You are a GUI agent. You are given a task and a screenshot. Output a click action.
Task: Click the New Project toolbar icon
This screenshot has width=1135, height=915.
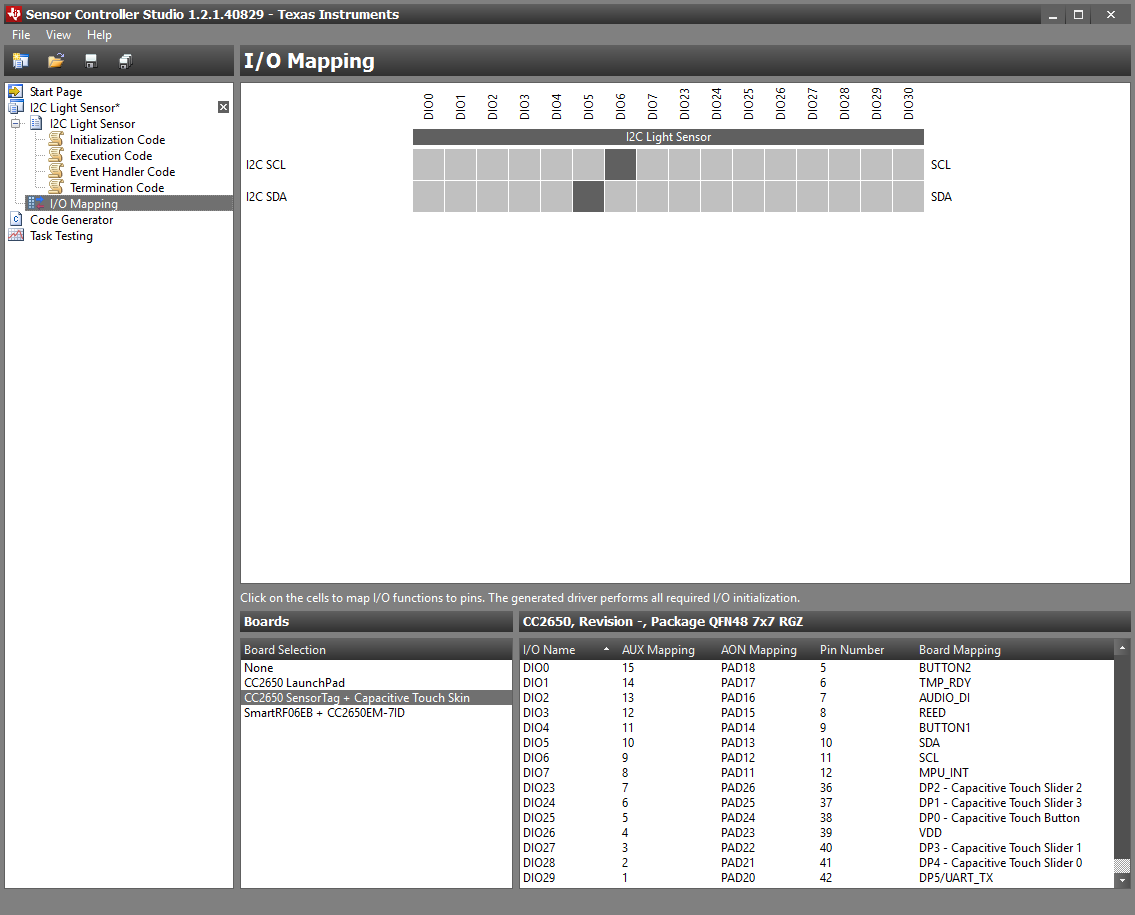(x=20, y=62)
